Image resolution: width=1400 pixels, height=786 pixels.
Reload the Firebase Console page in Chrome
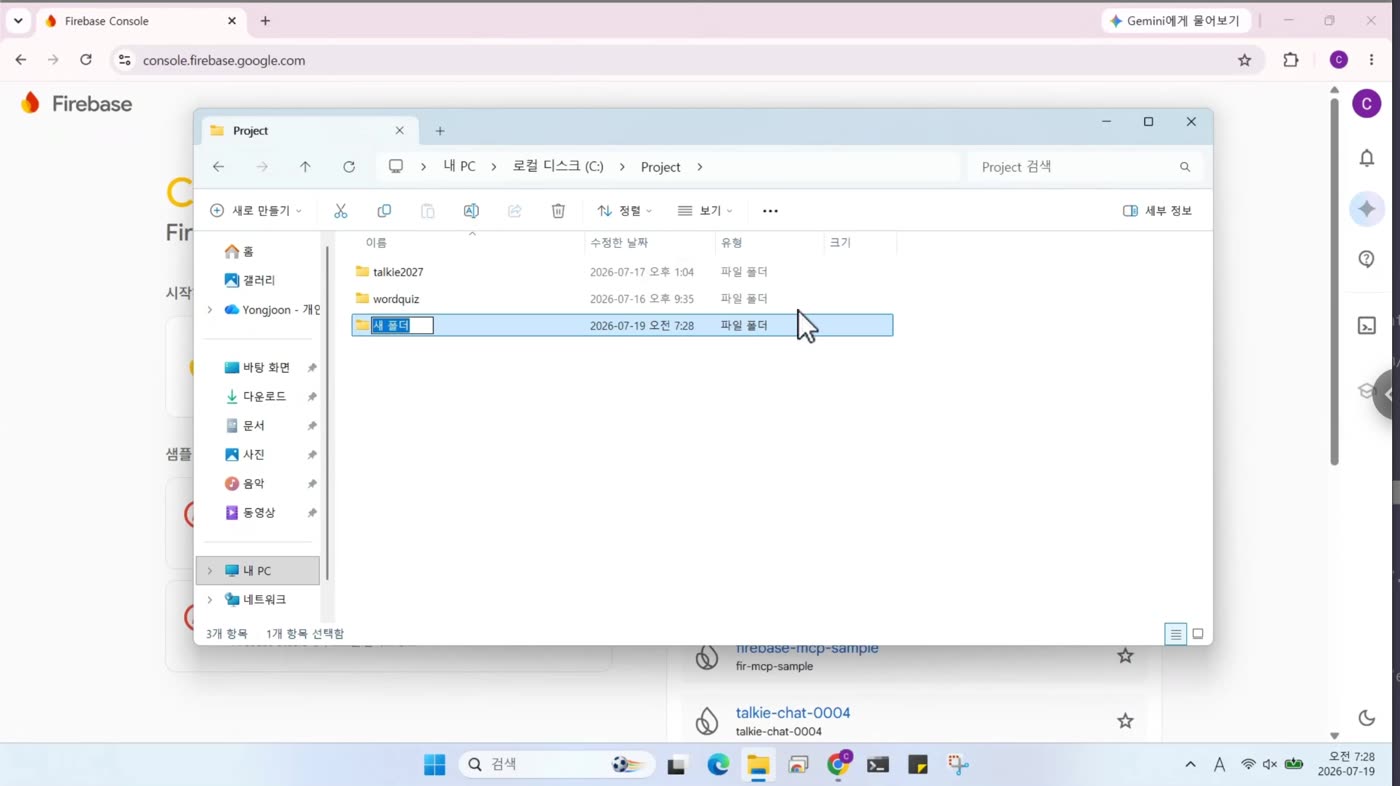coord(86,60)
